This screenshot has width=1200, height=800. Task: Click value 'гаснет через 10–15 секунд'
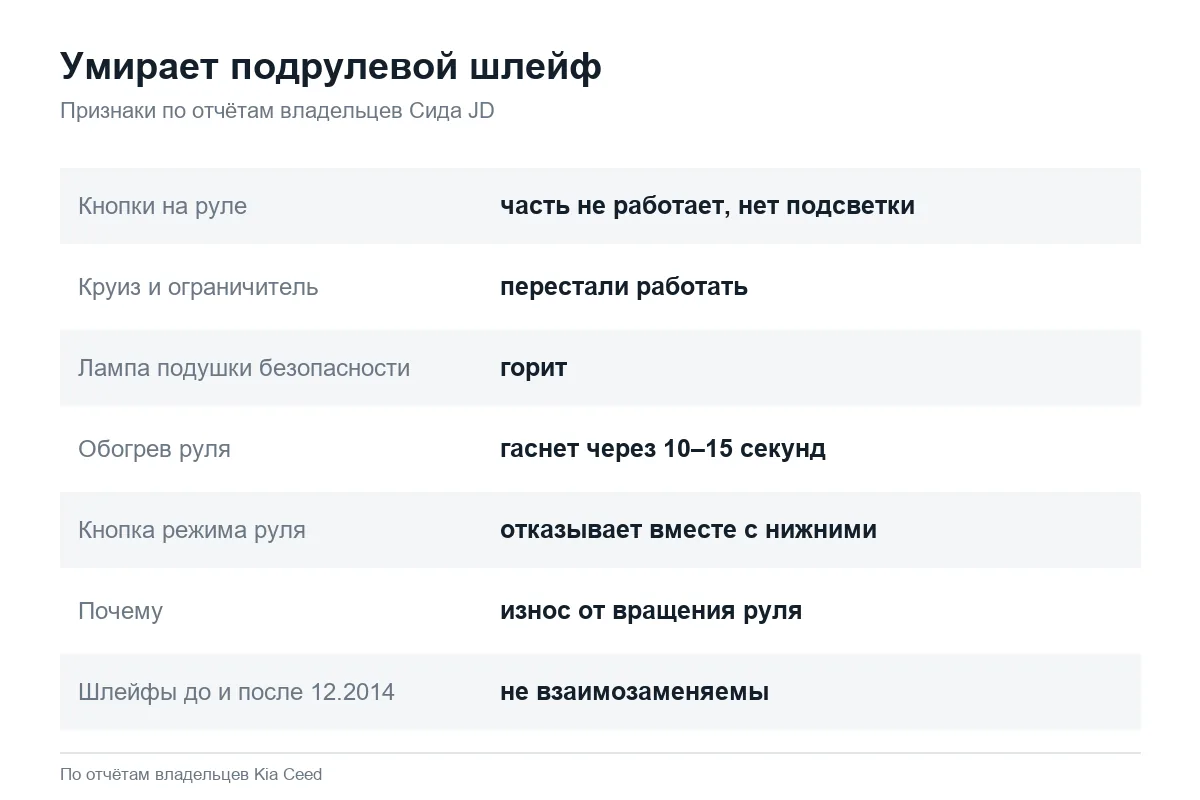click(663, 449)
